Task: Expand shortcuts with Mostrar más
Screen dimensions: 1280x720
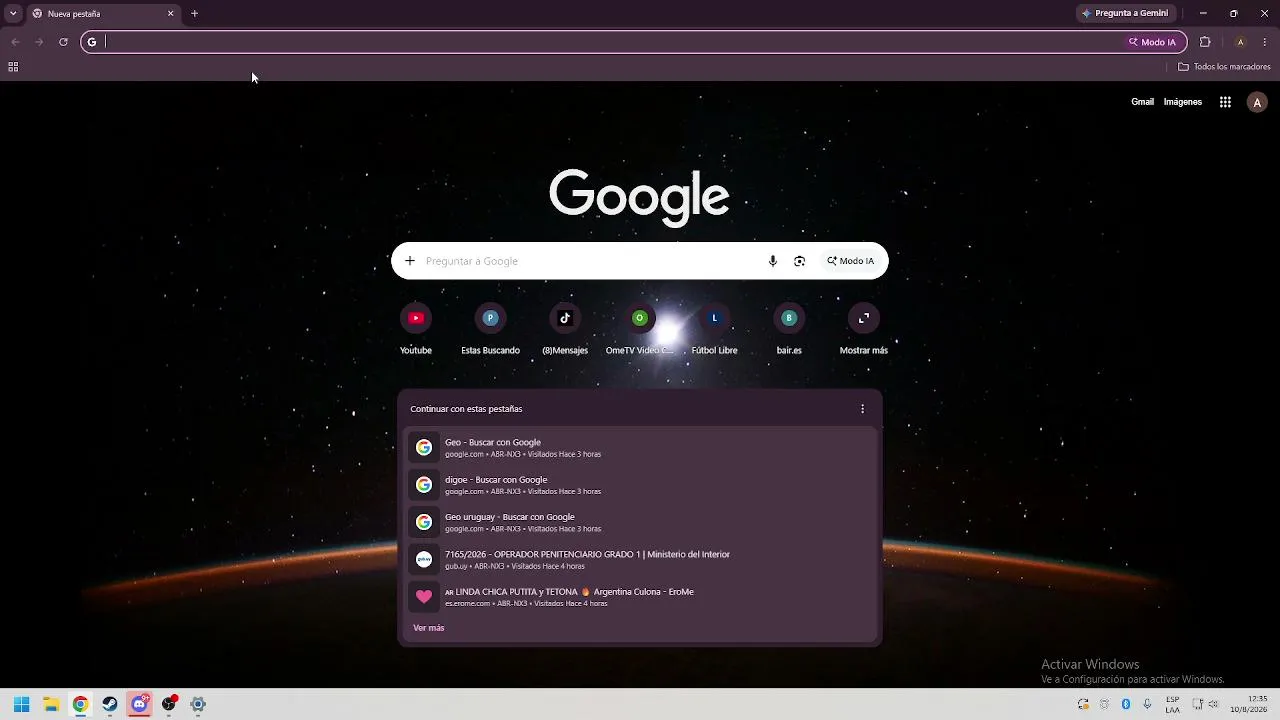Action: (864, 330)
